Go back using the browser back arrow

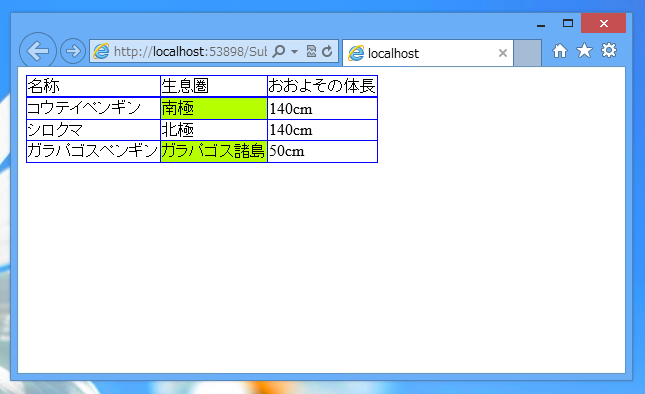pos(37,51)
